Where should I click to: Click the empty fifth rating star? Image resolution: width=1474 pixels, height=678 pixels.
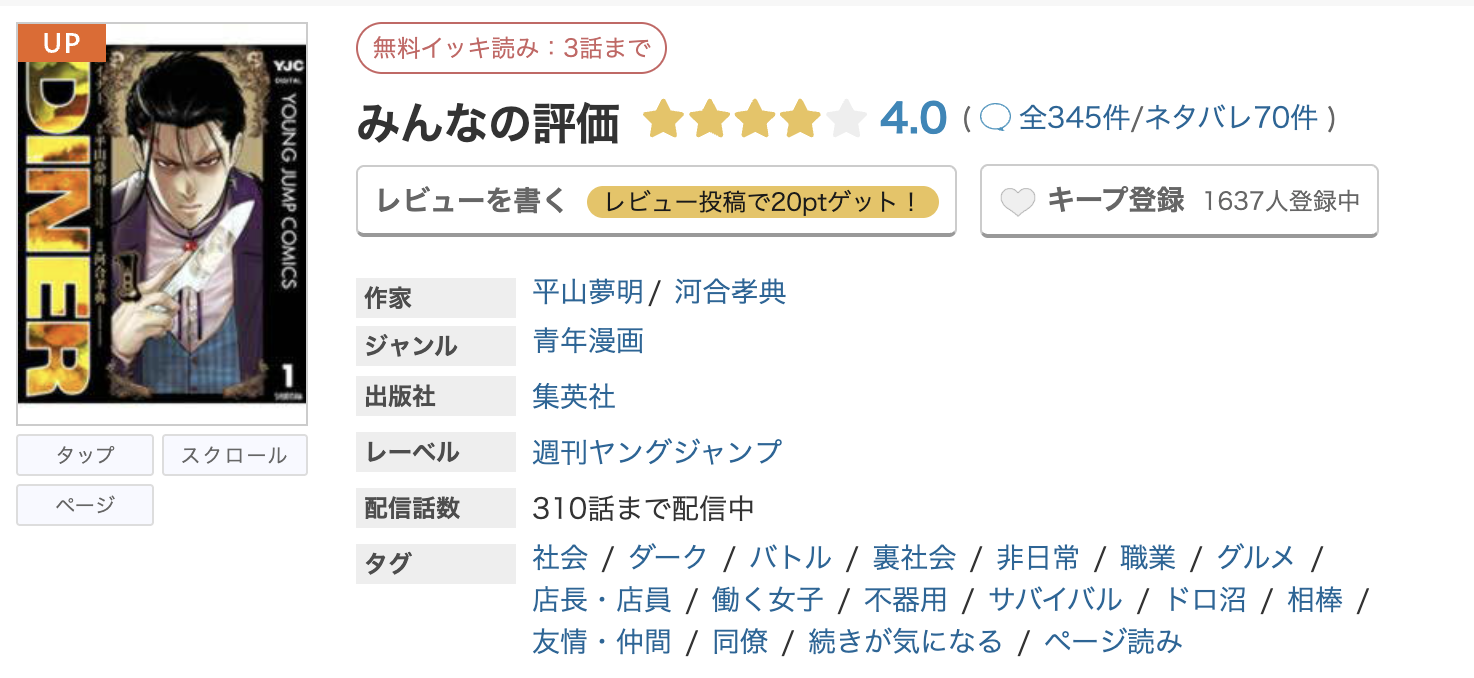click(x=845, y=118)
